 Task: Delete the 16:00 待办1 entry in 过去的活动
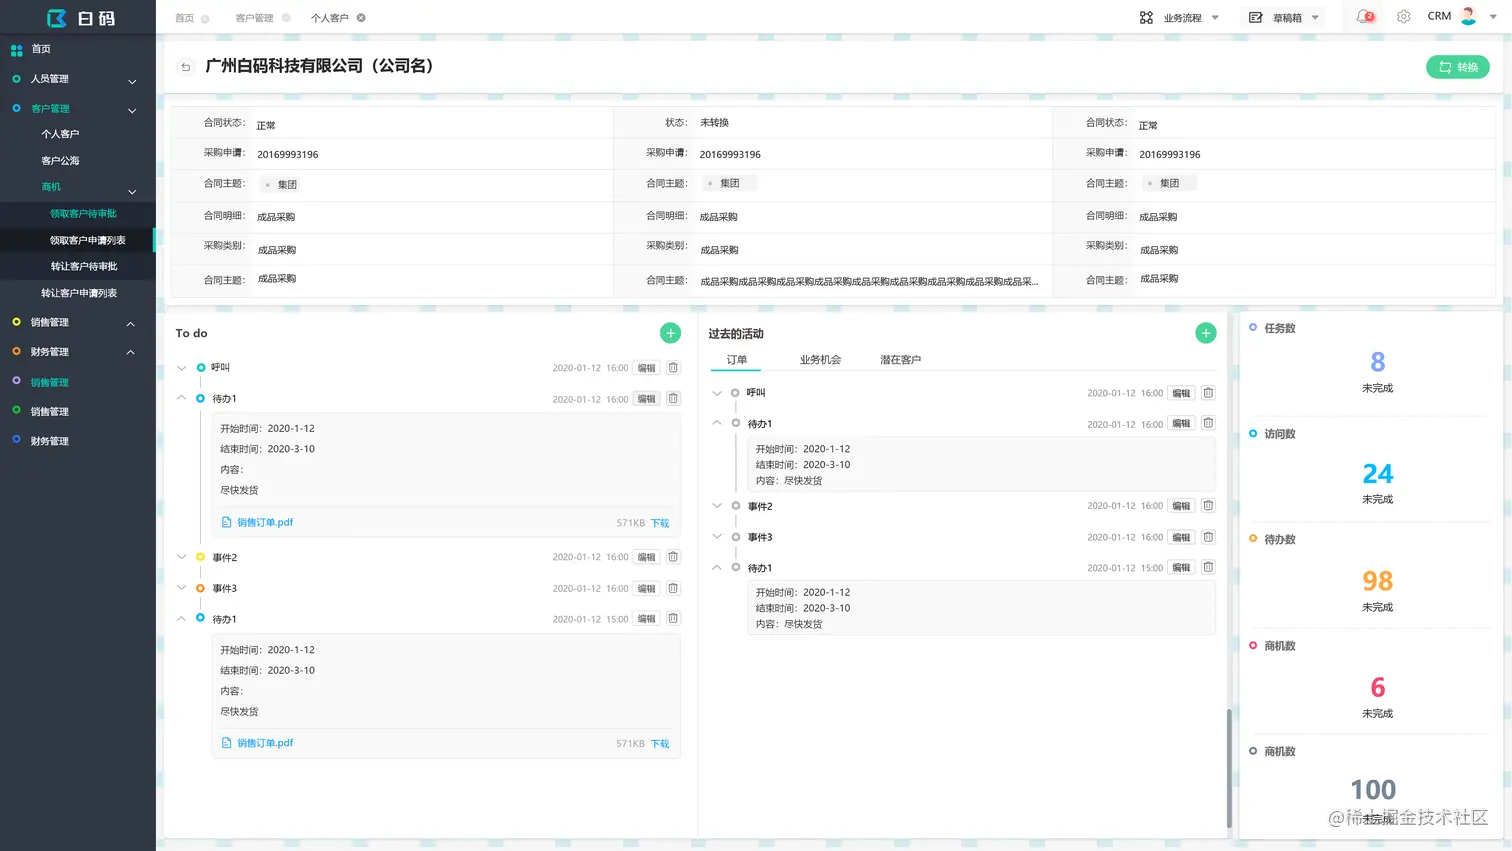click(x=1208, y=423)
